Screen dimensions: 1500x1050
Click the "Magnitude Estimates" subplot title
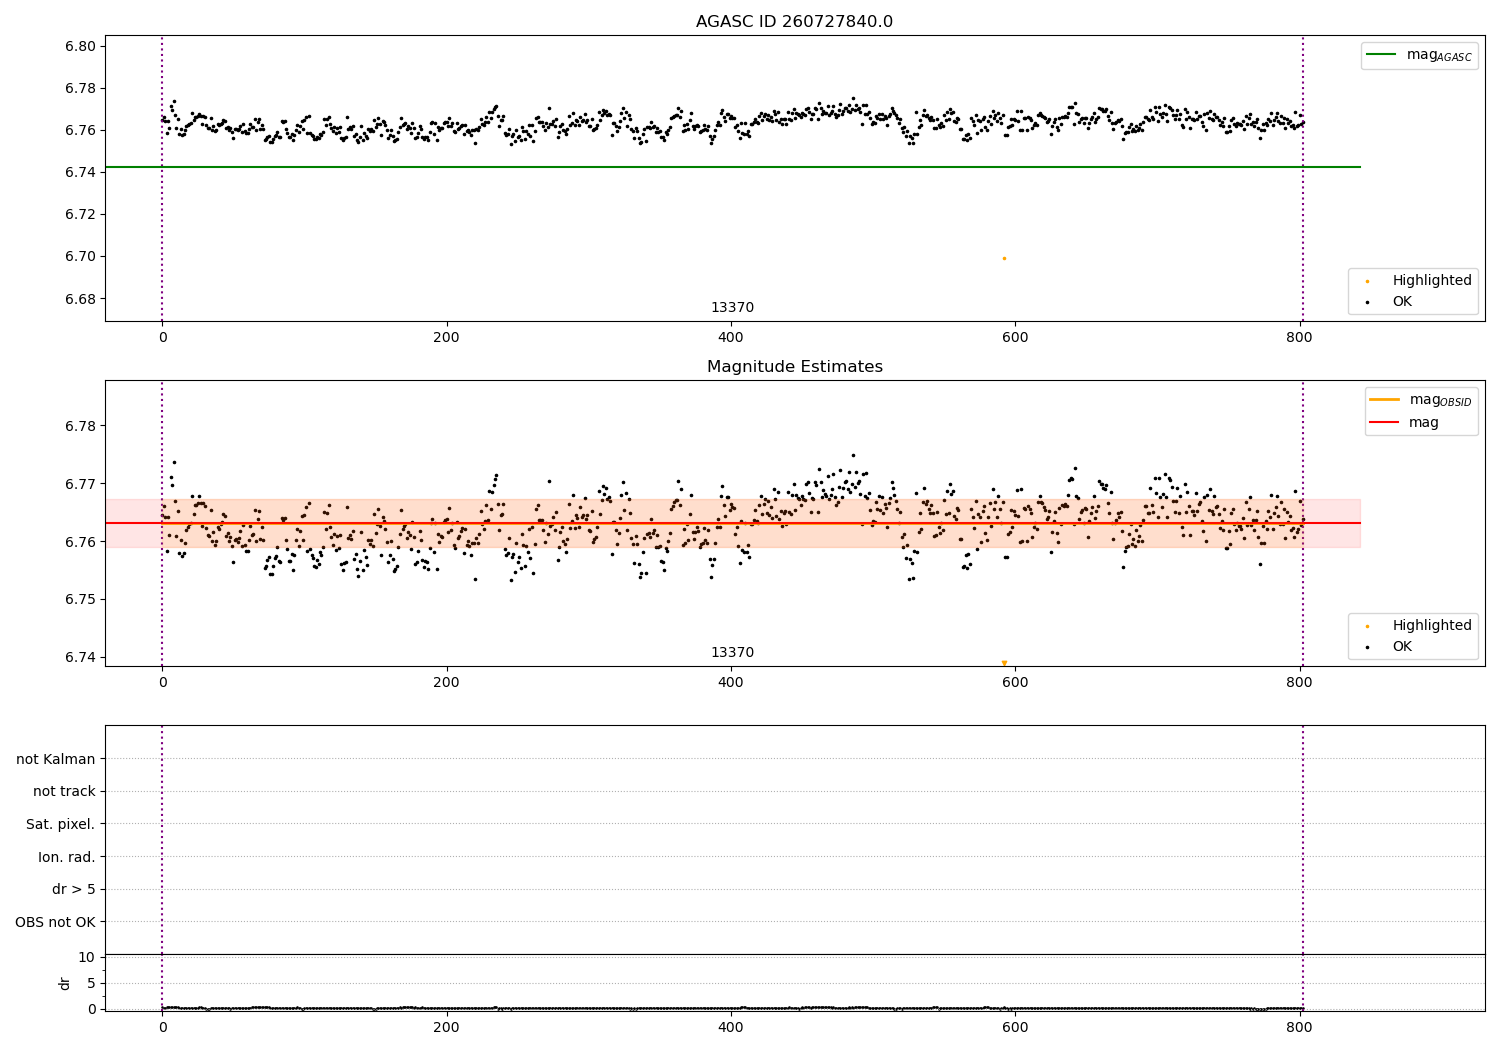tap(794, 367)
